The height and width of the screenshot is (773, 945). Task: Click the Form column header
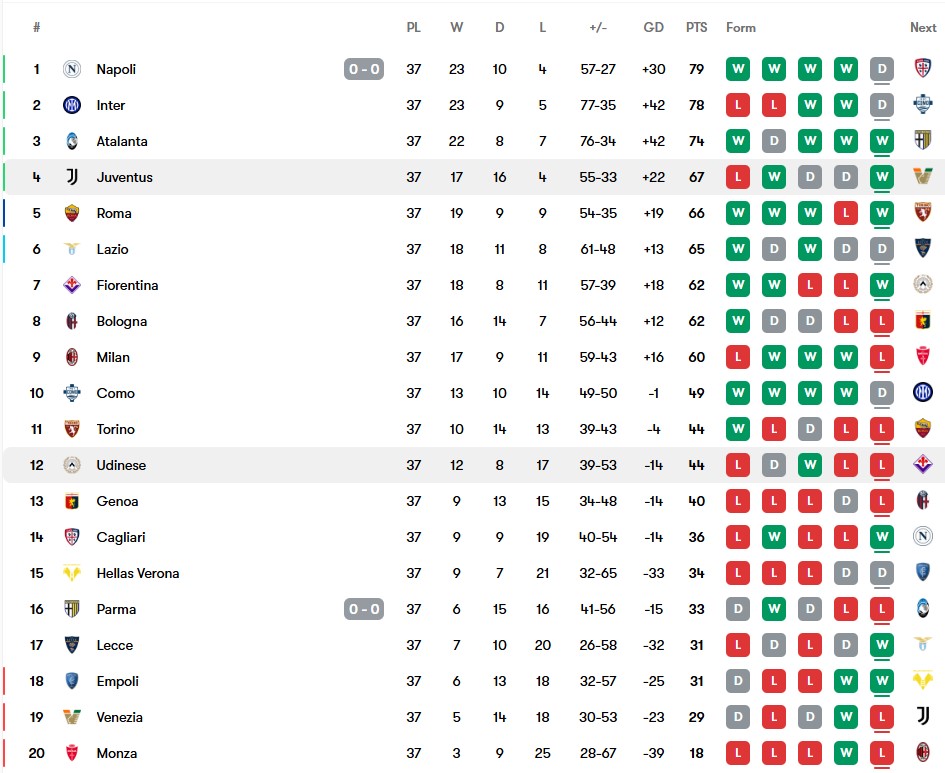click(741, 28)
